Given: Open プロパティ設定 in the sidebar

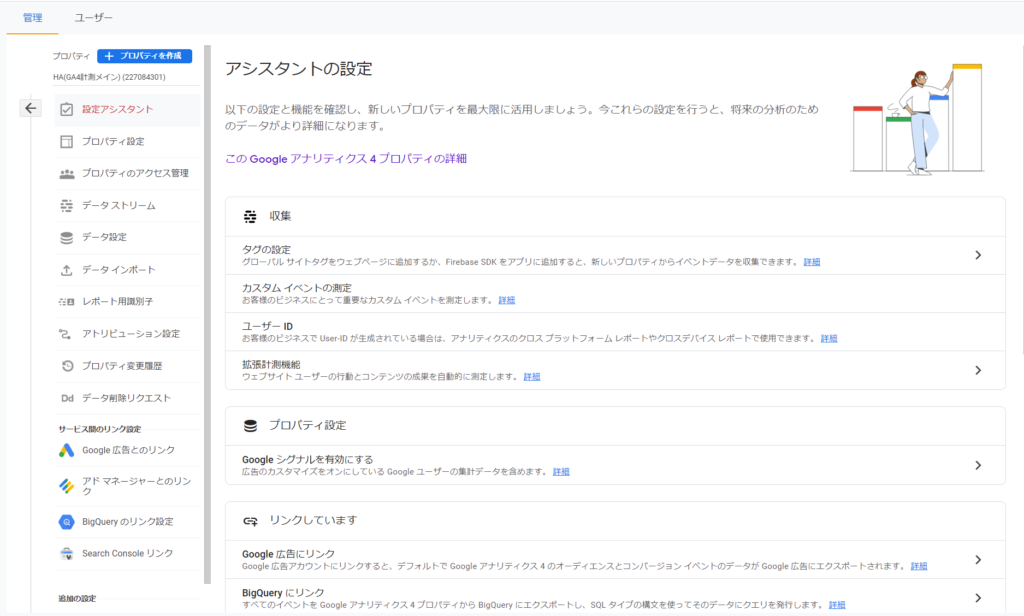Looking at the screenshot, I should (127, 142).
